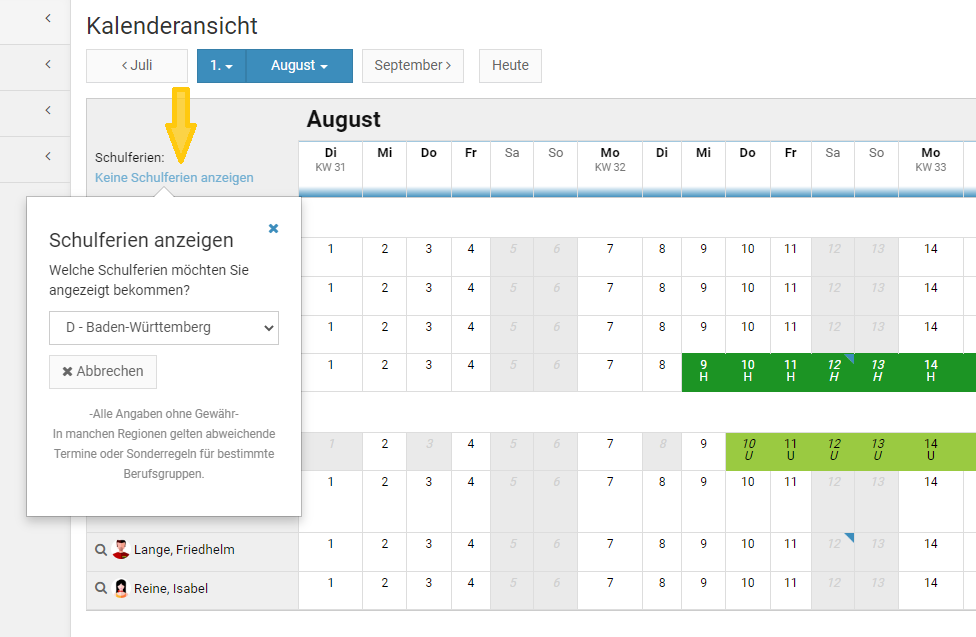Expand the topmost sidebar chevron
The width and height of the screenshot is (976, 637).
pyautogui.click(x=48, y=19)
